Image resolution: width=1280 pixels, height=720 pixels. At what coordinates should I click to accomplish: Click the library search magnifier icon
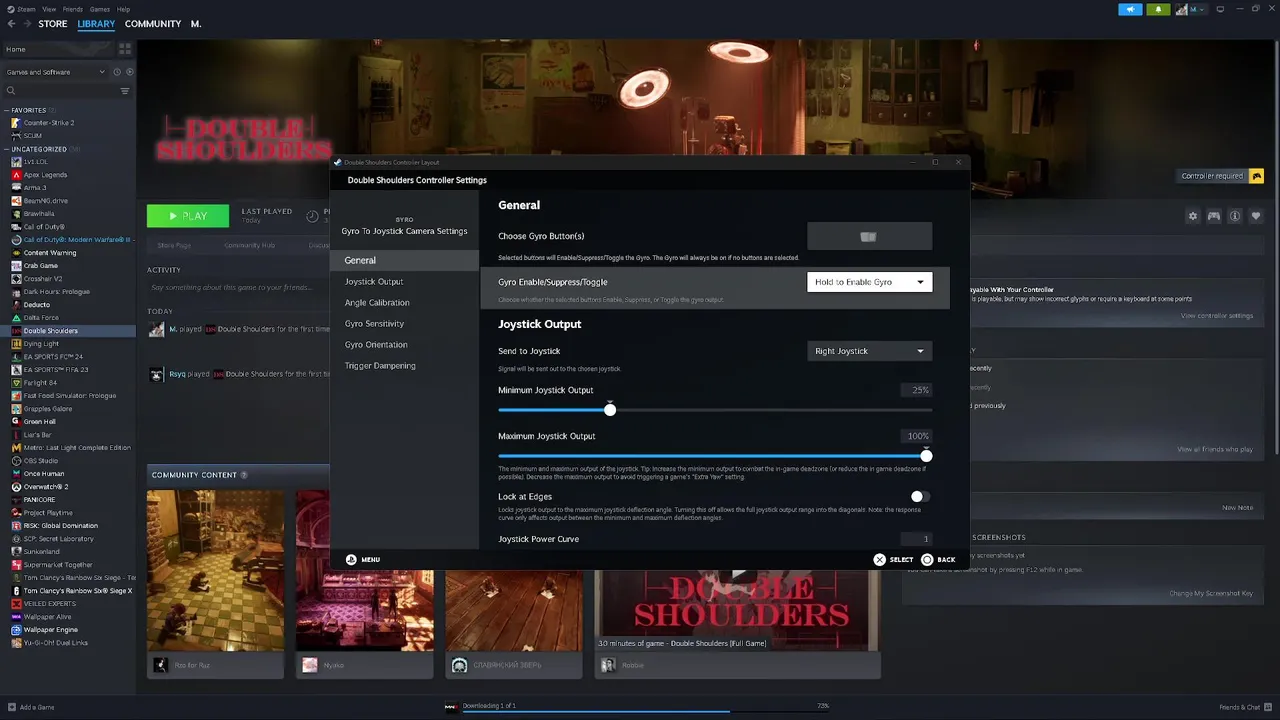click(11, 91)
